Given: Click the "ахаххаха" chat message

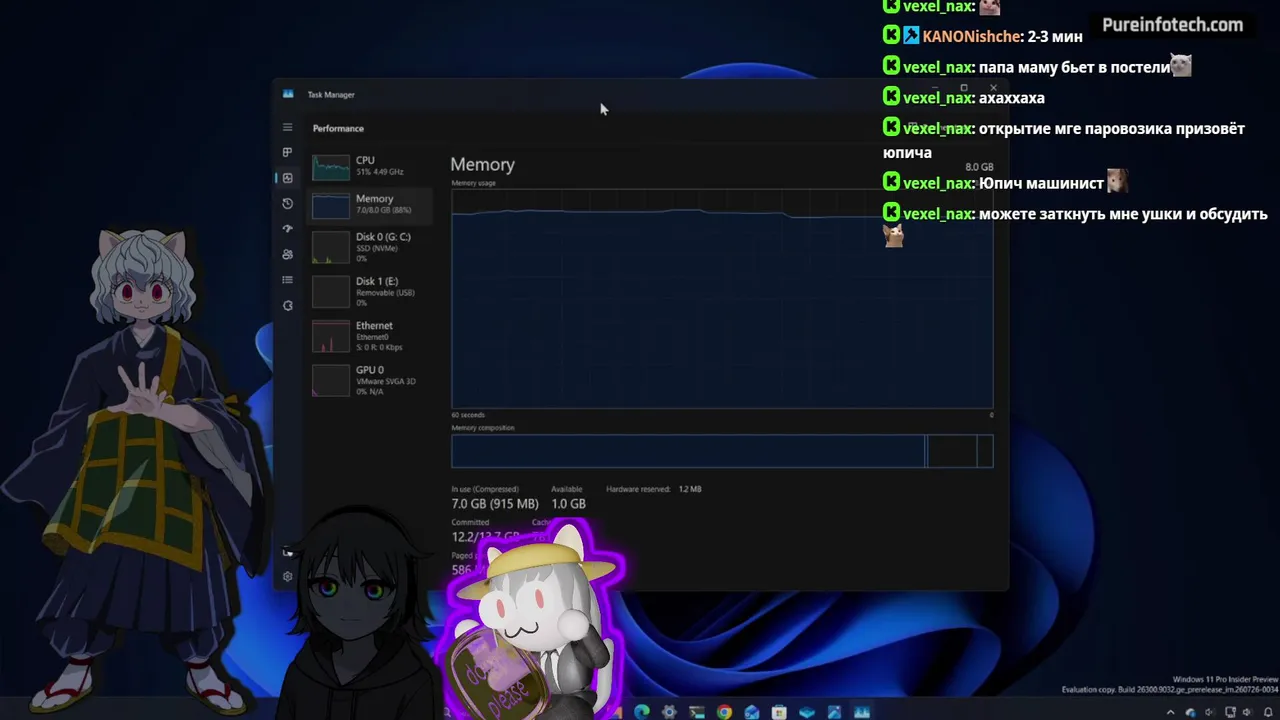Looking at the screenshot, I should coord(1012,98).
